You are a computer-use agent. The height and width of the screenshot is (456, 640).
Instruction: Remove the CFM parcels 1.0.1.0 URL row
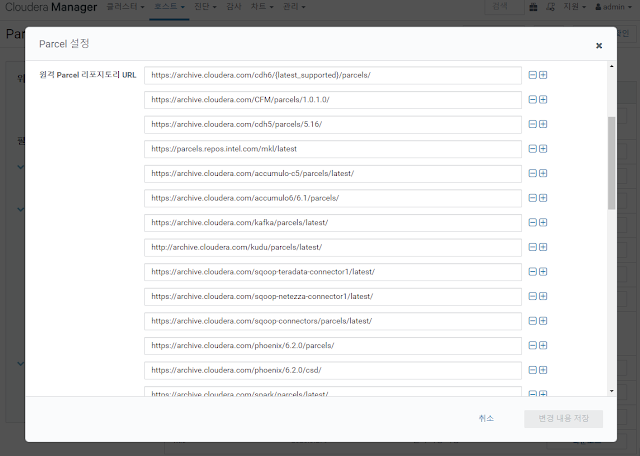[x=533, y=100]
